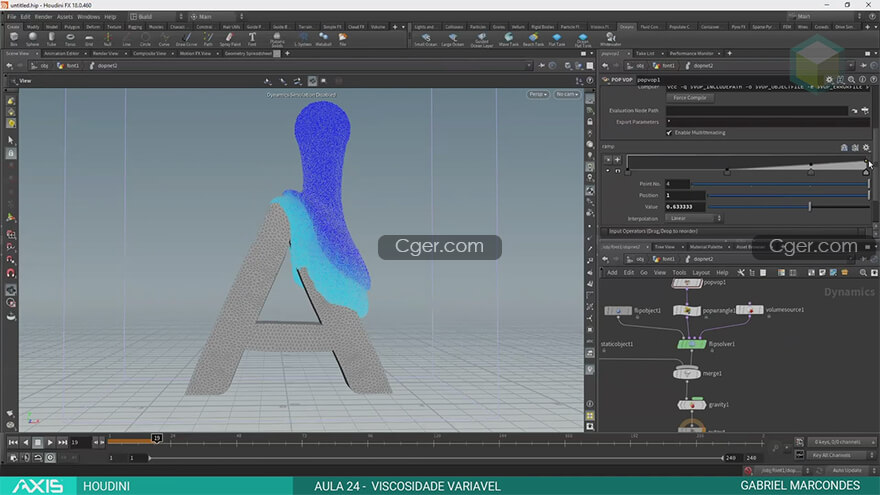This screenshot has height=495, width=880.
Task: Open the Interpolation Linear dropdown
Action: [694, 218]
